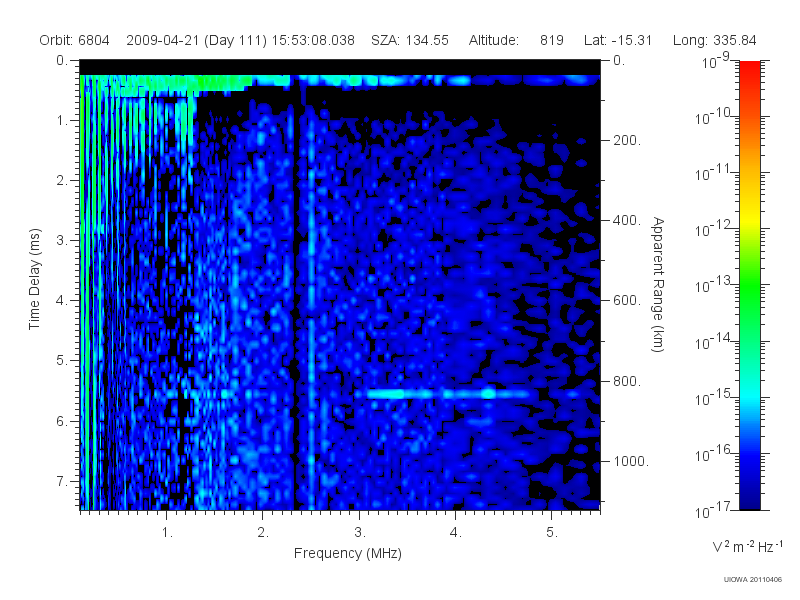Click the 'Frequency (MHz)' axis label

tap(347, 553)
